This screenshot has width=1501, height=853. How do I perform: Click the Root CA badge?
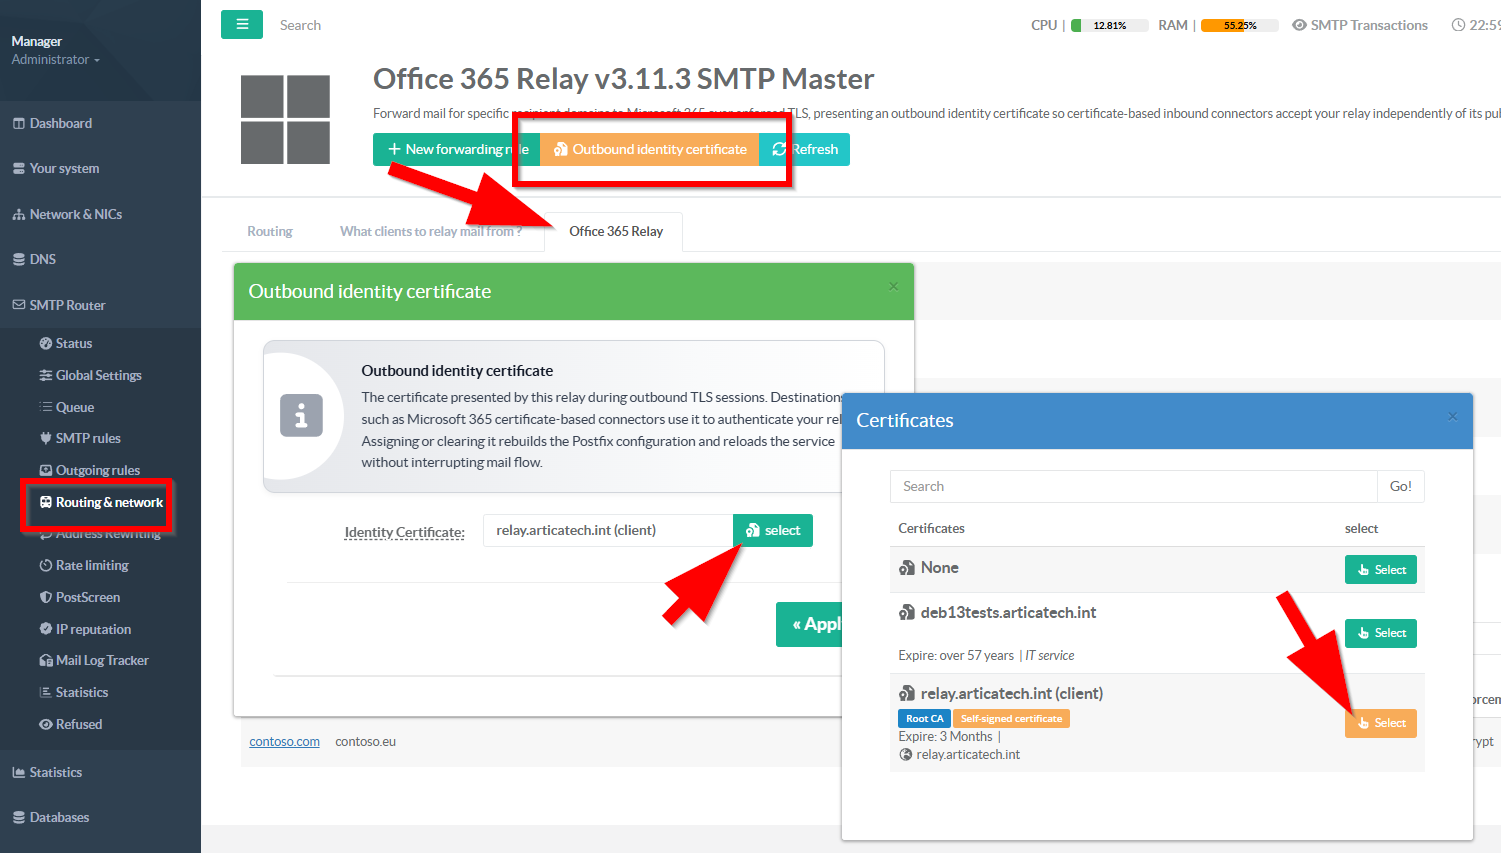point(924,719)
